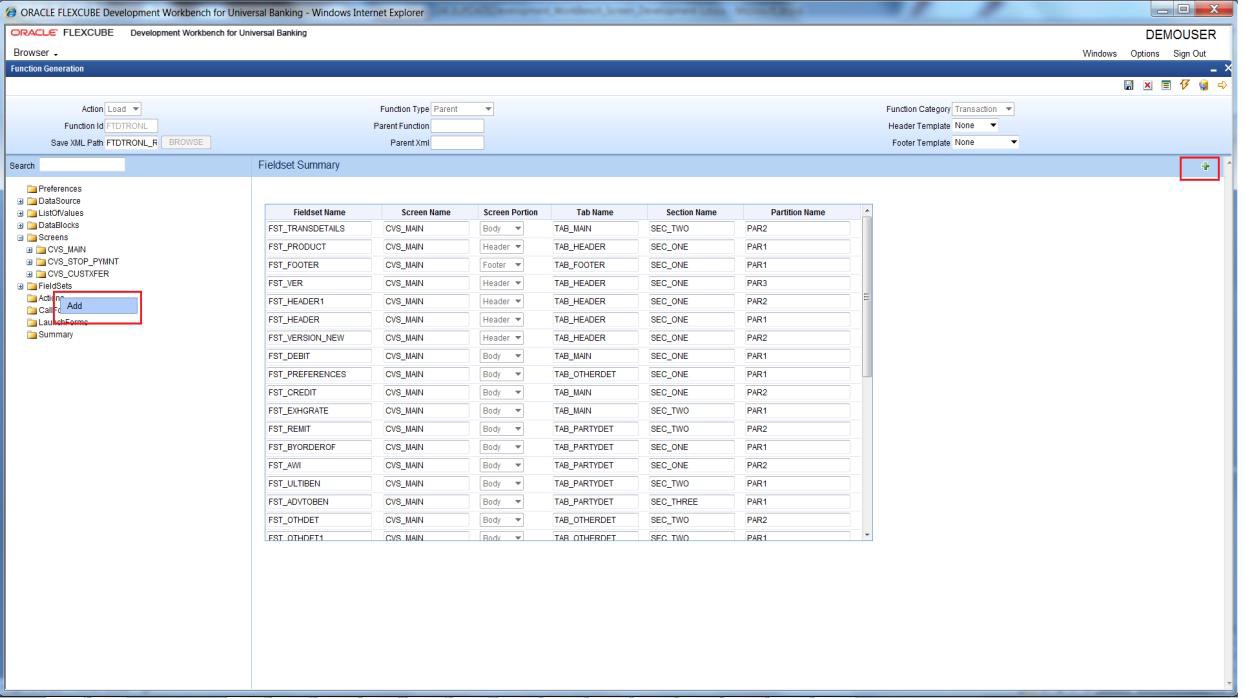
Task: Expand the ListOfValues tree node
Action: 21,213
